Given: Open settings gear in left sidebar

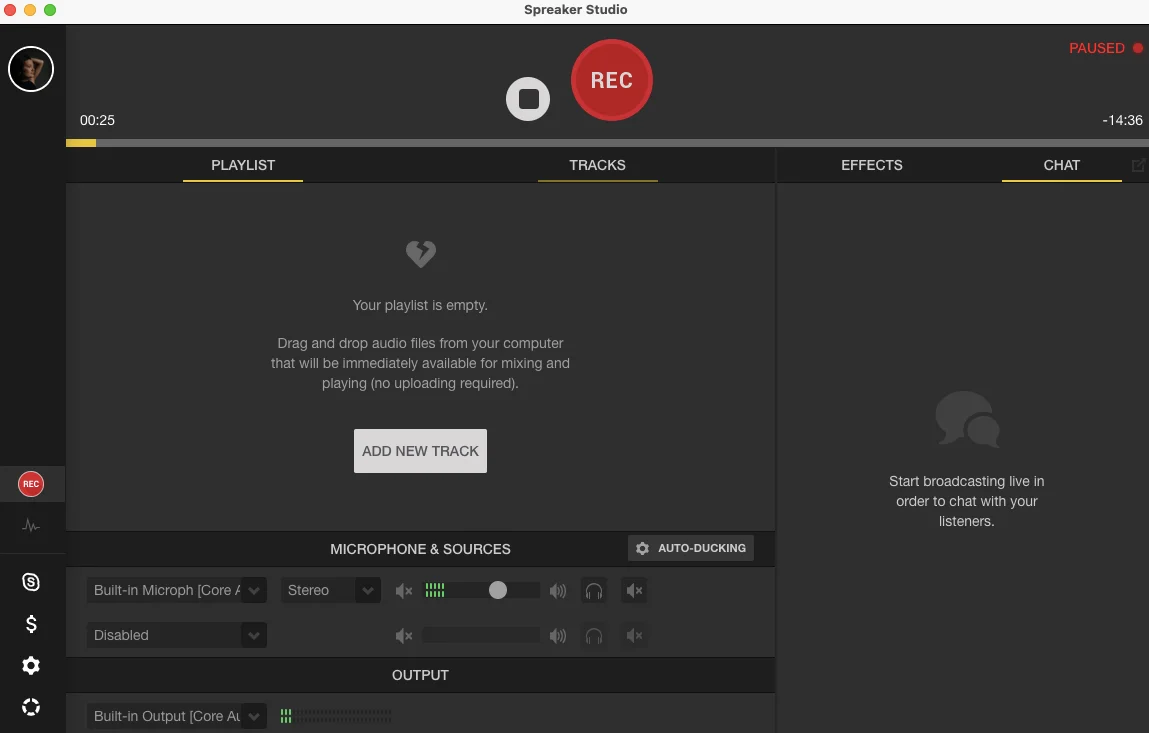Looking at the screenshot, I should click(x=31, y=666).
